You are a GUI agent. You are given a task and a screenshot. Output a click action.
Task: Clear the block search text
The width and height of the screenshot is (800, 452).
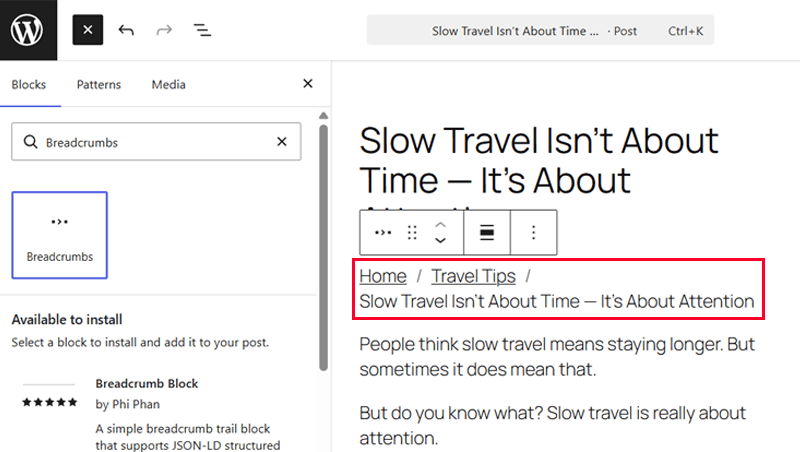tap(282, 142)
